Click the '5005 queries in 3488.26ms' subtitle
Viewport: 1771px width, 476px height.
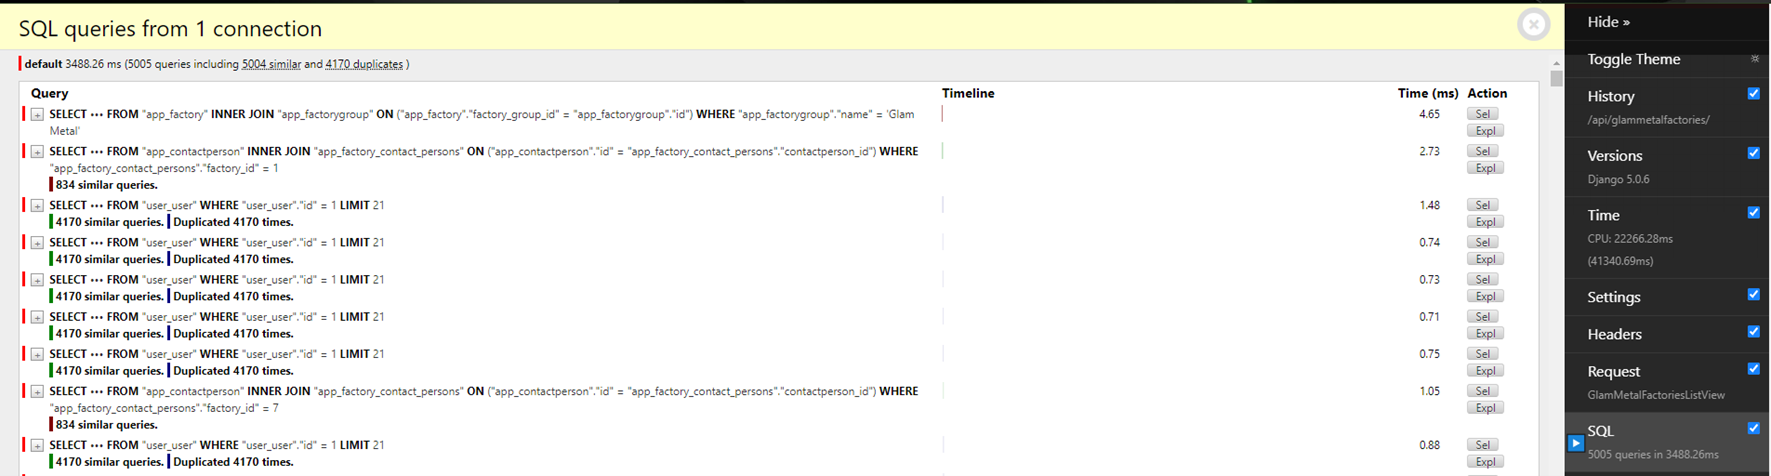[x=1653, y=454]
